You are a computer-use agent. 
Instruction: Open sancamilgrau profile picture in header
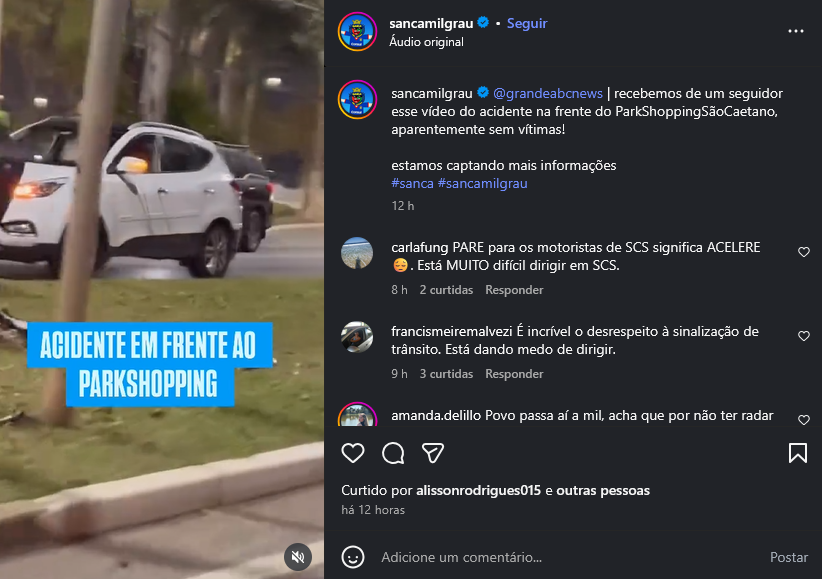pos(357,32)
